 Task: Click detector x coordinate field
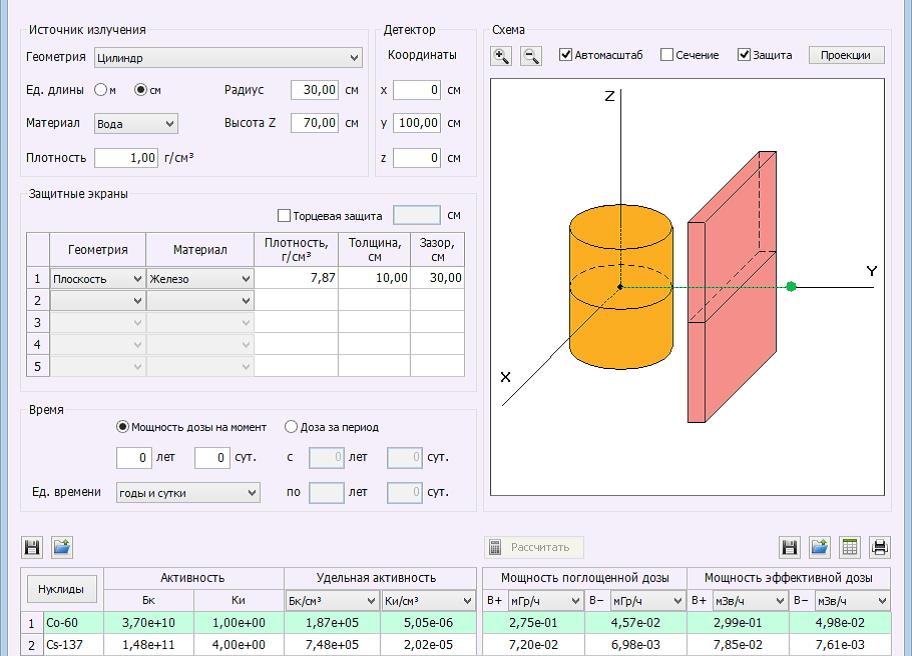417,90
